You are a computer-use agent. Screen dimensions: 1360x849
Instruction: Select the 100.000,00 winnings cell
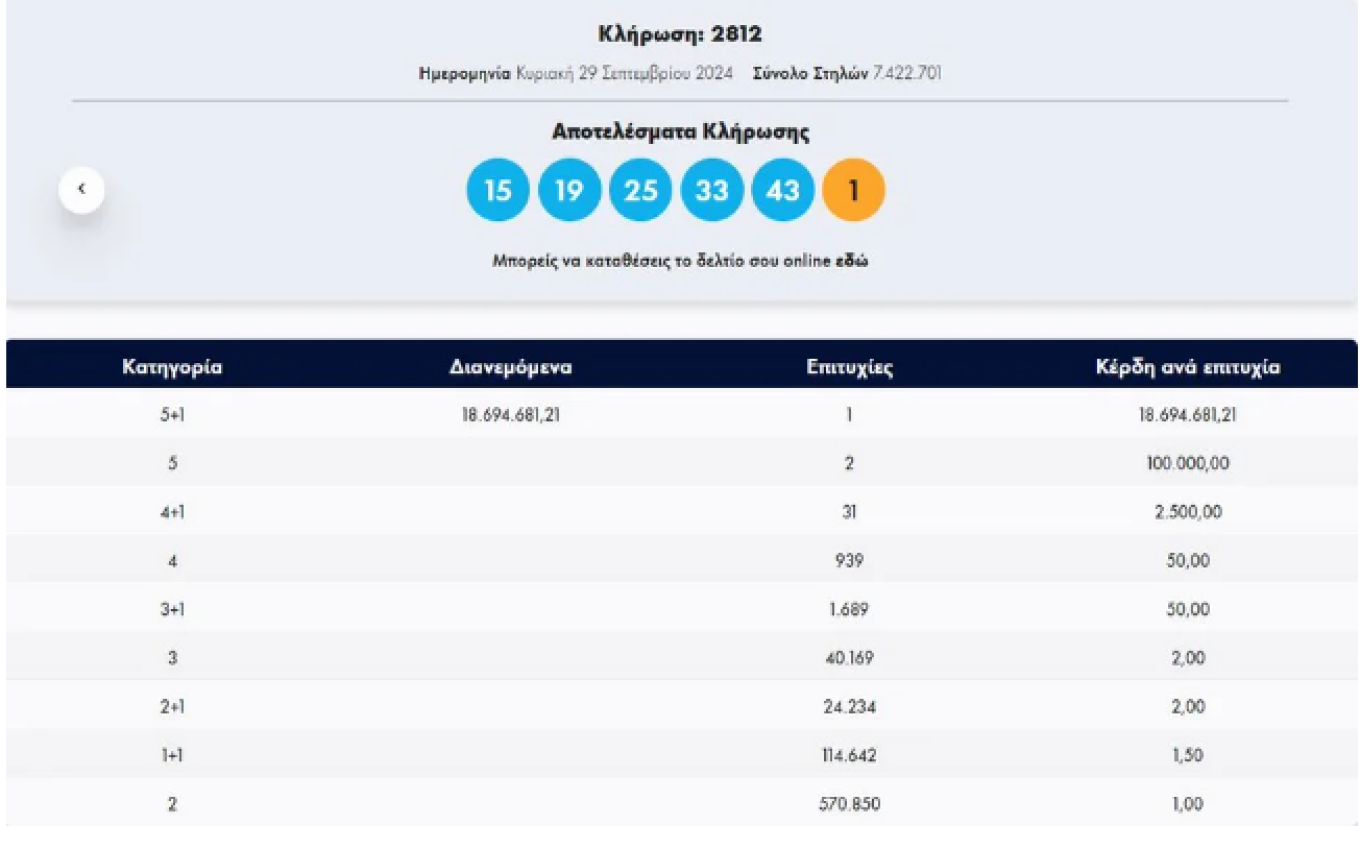tap(1187, 464)
